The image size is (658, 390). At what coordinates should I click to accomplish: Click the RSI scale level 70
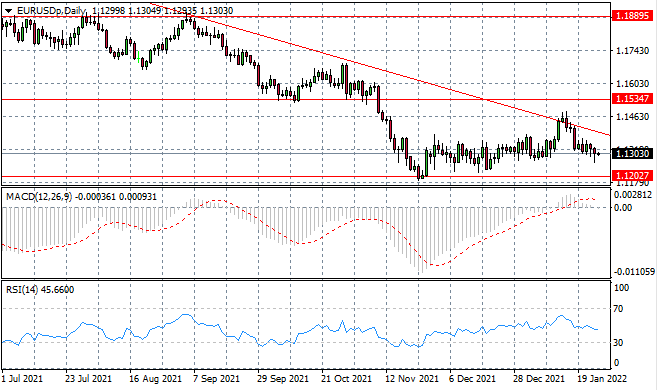point(618,309)
